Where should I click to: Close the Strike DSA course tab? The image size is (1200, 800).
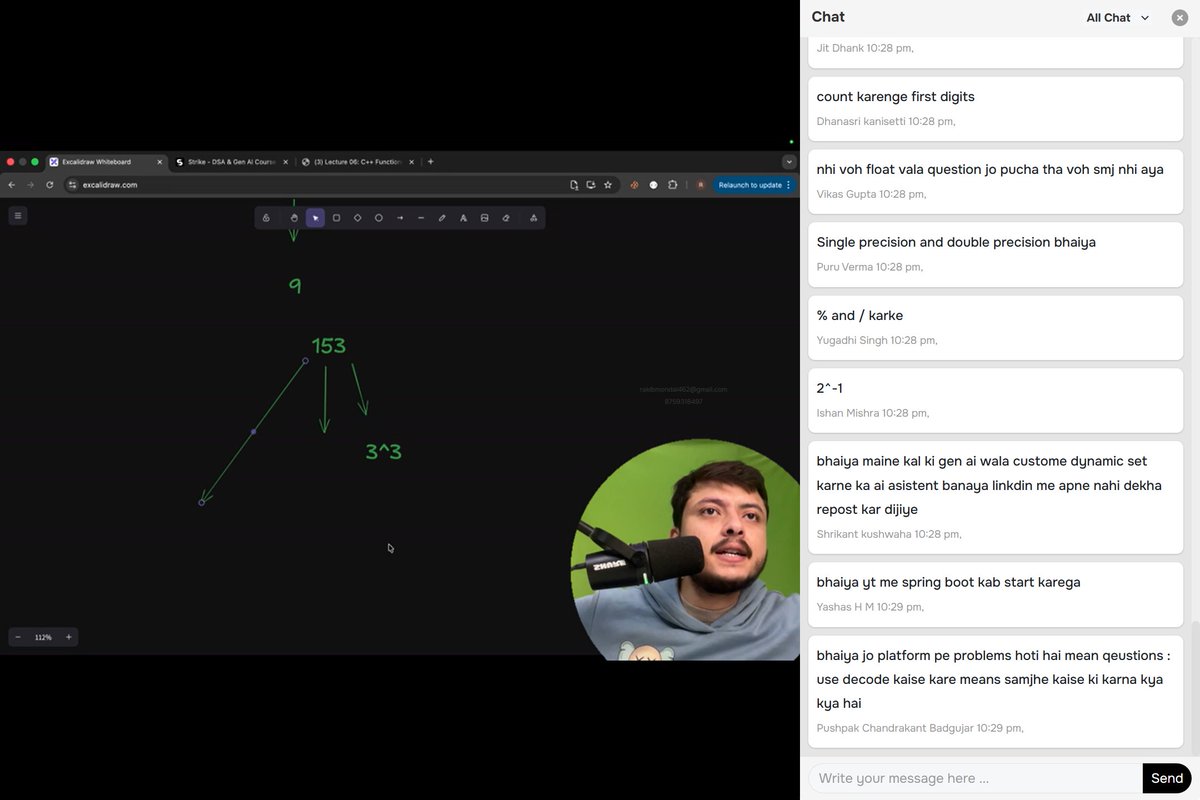pos(285,162)
